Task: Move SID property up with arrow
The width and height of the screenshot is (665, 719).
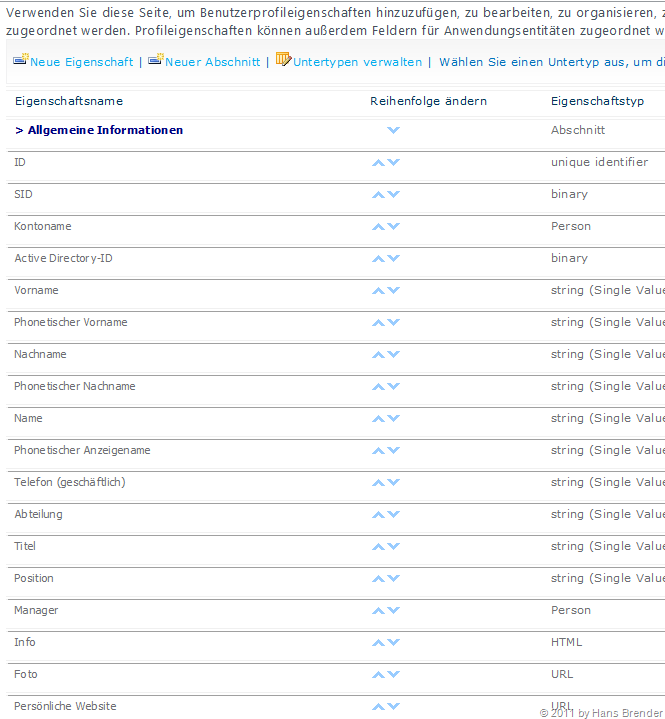Action: point(378,195)
